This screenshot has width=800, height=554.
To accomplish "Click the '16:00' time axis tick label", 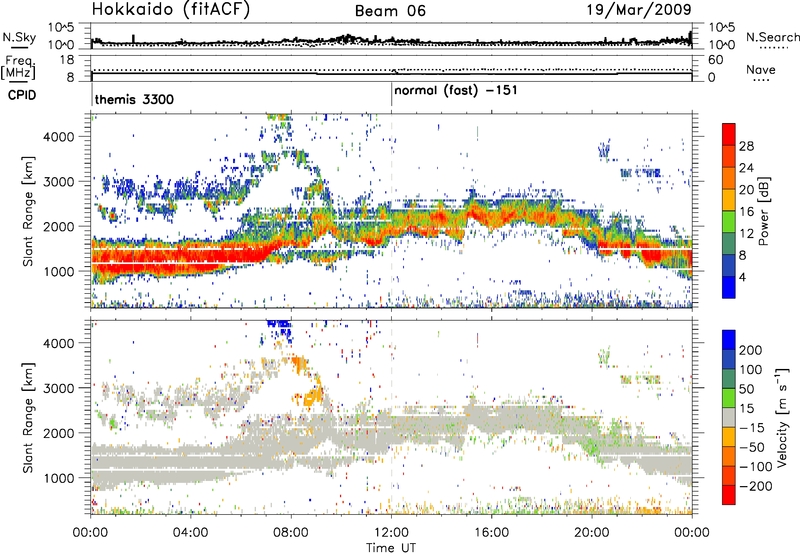I will click(491, 533).
